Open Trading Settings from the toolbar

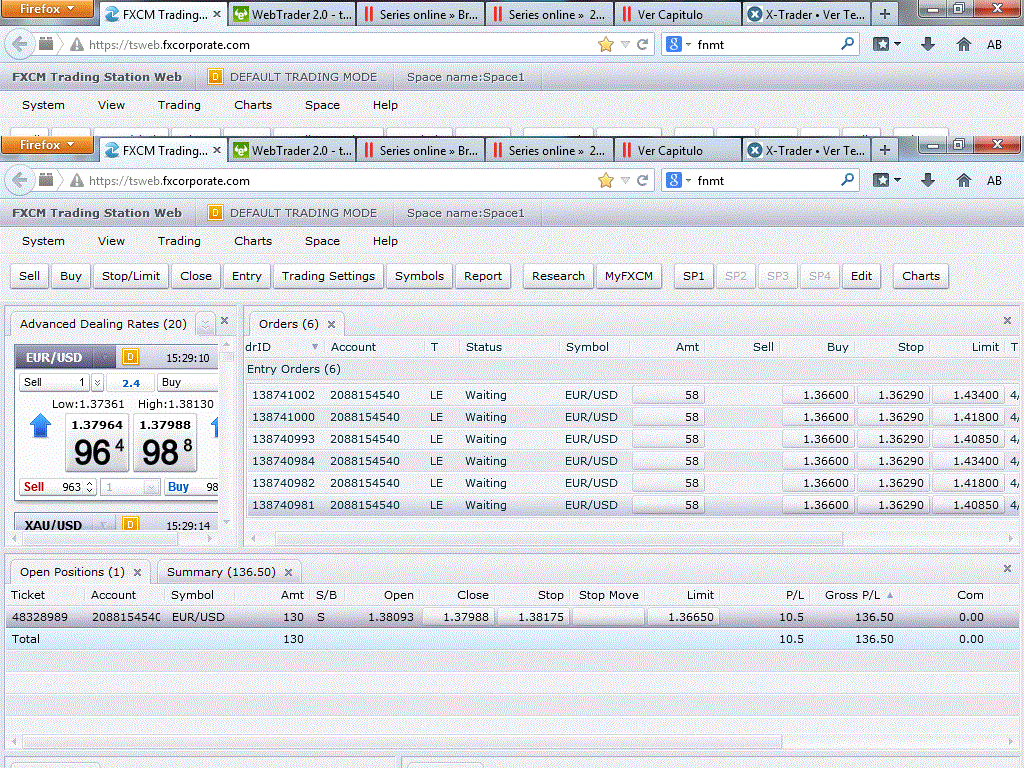coord(328,276)
